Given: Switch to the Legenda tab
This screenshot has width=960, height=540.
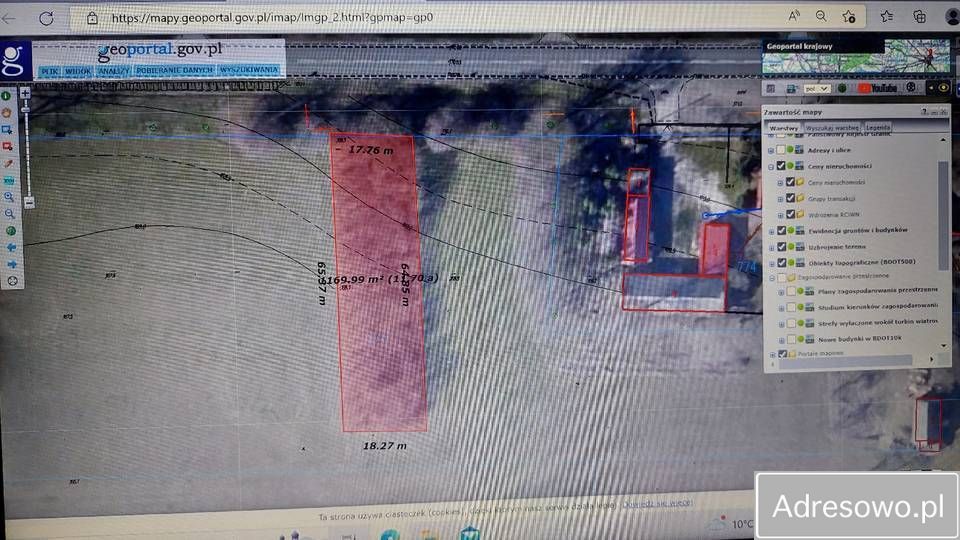Looking at the screenshot, I should (x=877, y=127).
